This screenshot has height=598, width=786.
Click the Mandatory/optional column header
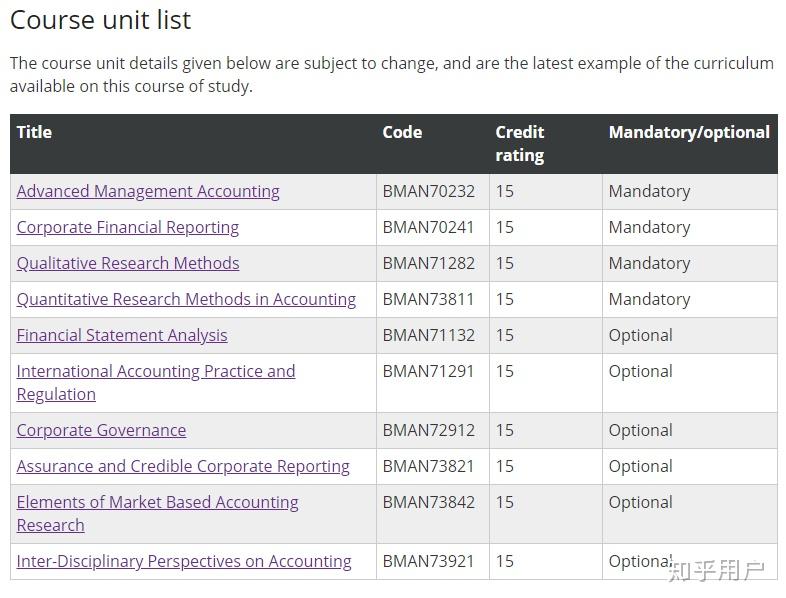coord(689,132)
